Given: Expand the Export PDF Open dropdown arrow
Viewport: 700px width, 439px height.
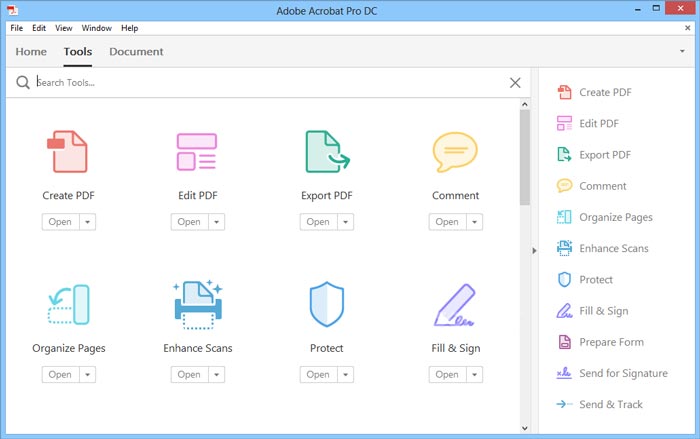Looking at the screenshot, I should [346, 222].
